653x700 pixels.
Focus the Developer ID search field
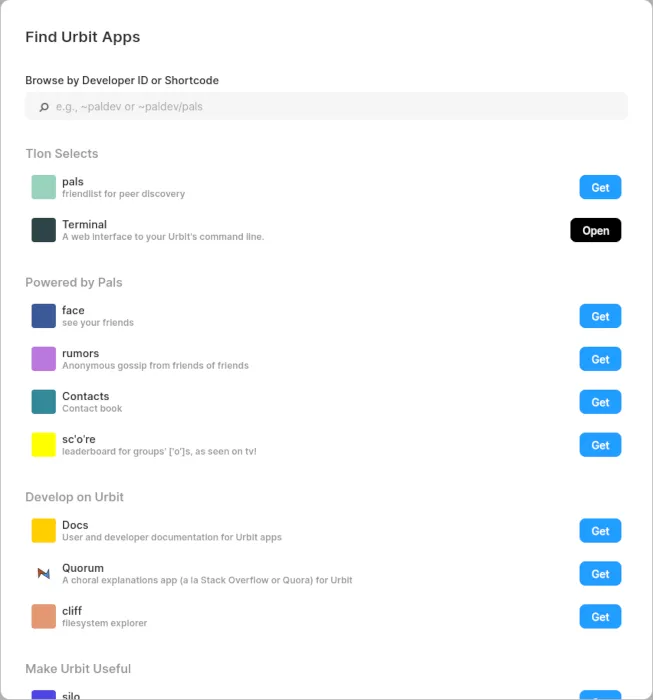[330, 107]
